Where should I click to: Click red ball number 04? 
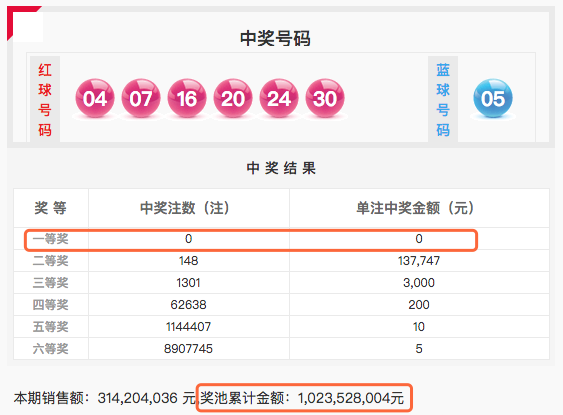pyautogui.click(x=95, y=98)
